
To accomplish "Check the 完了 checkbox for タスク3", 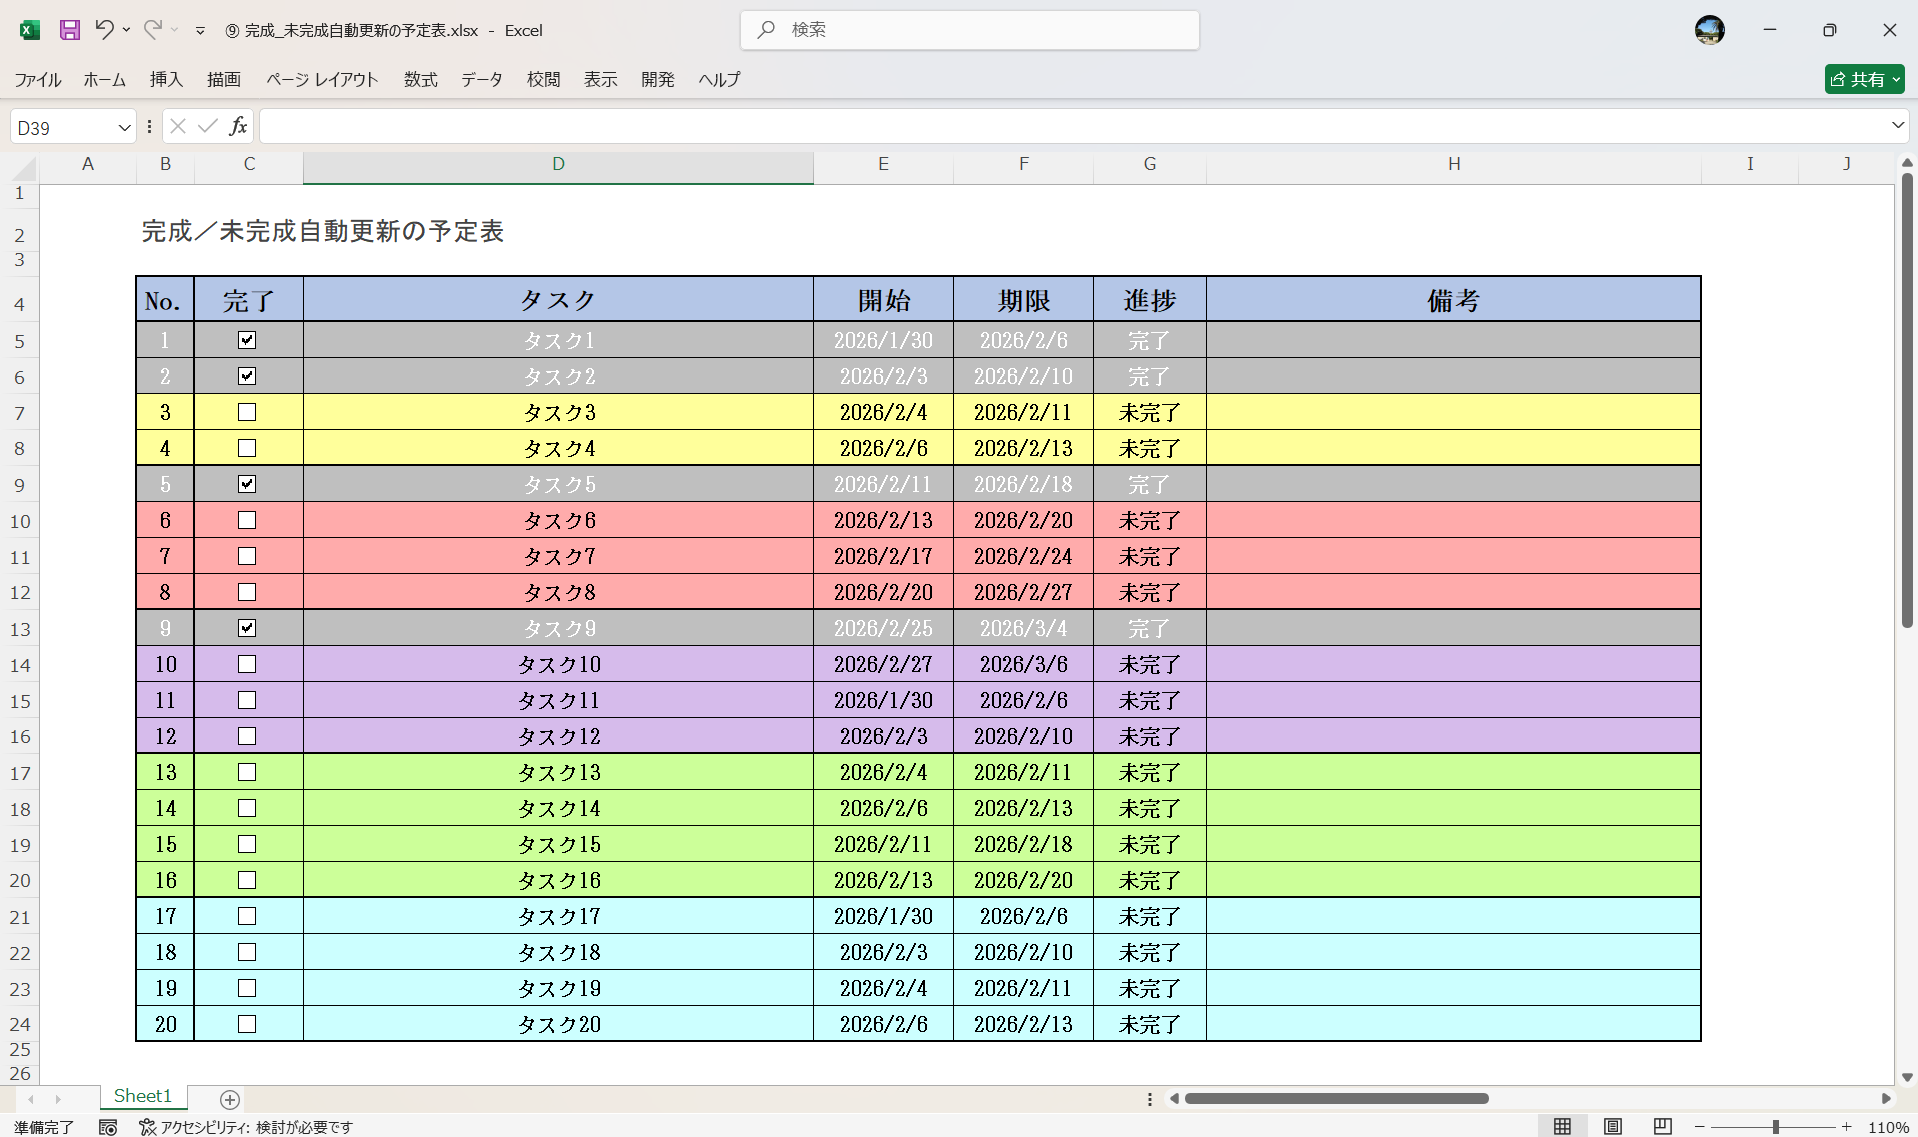I will (x=247, y=412).
